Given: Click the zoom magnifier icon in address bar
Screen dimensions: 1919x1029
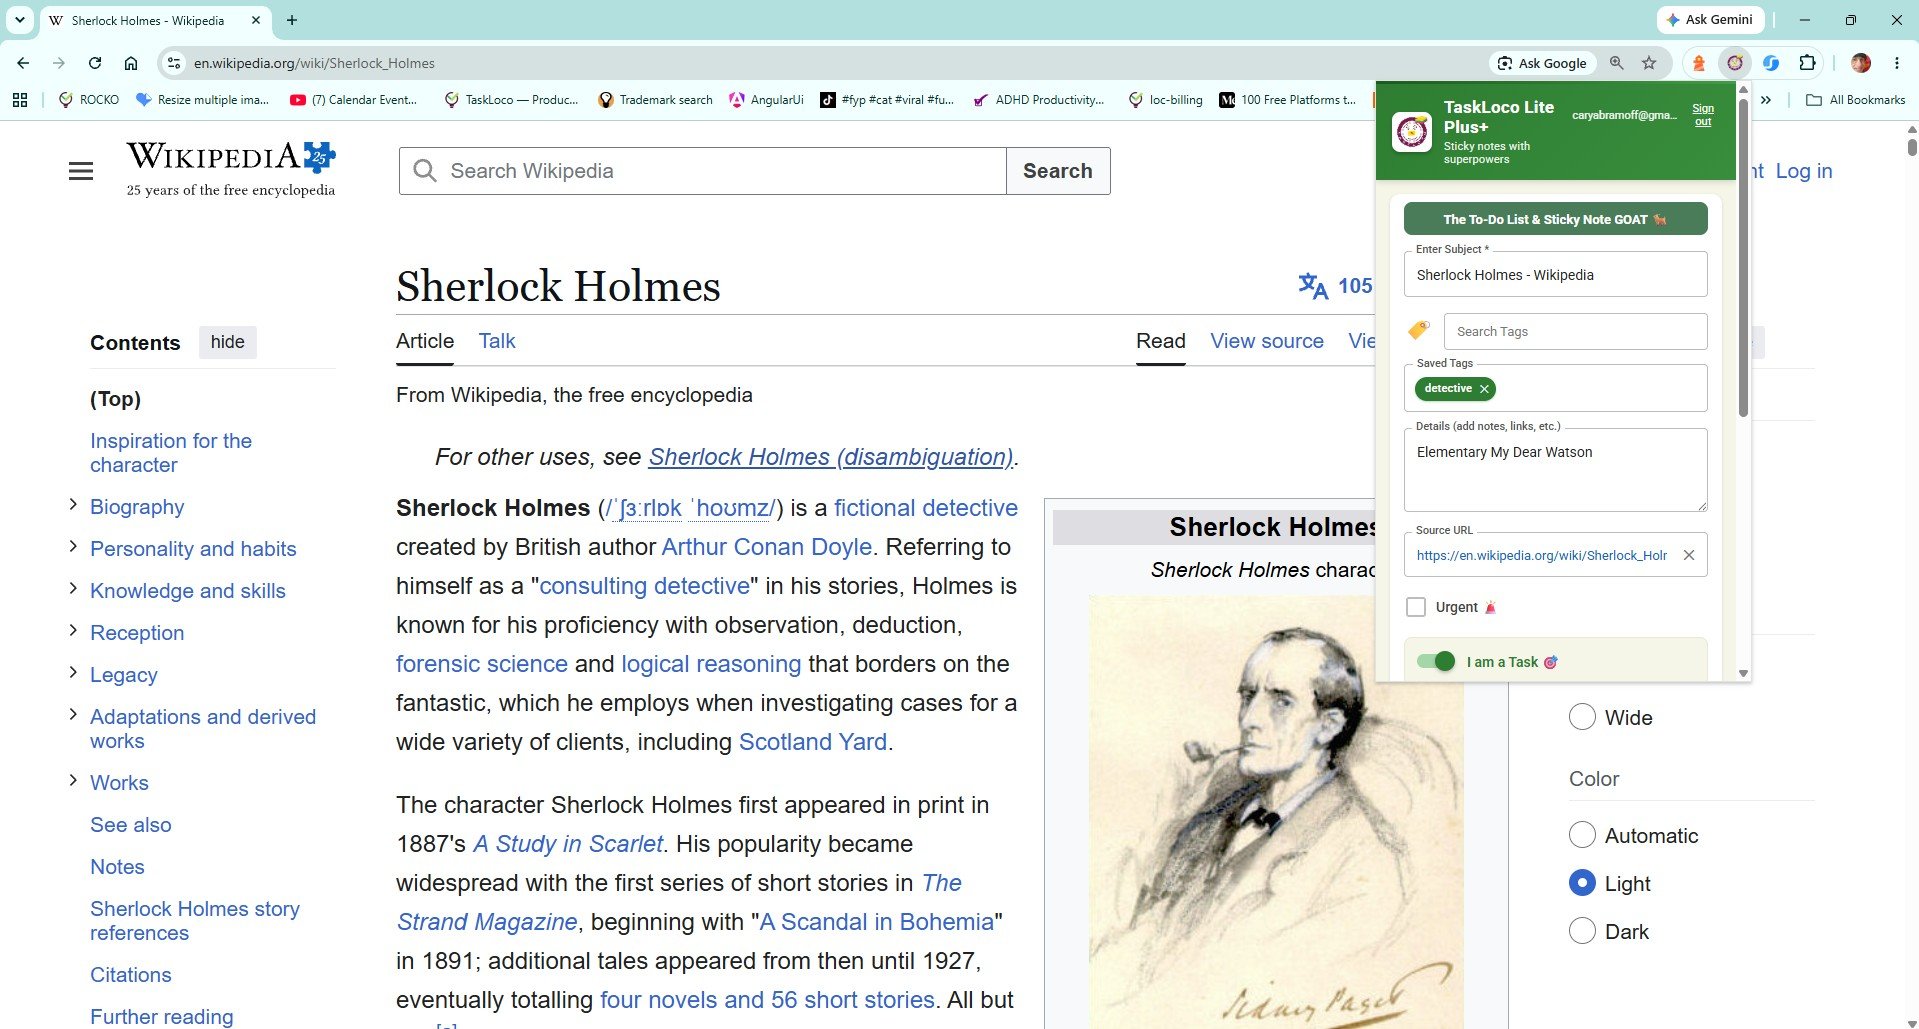Looking at the screenshot, I should click(1616, 63).
